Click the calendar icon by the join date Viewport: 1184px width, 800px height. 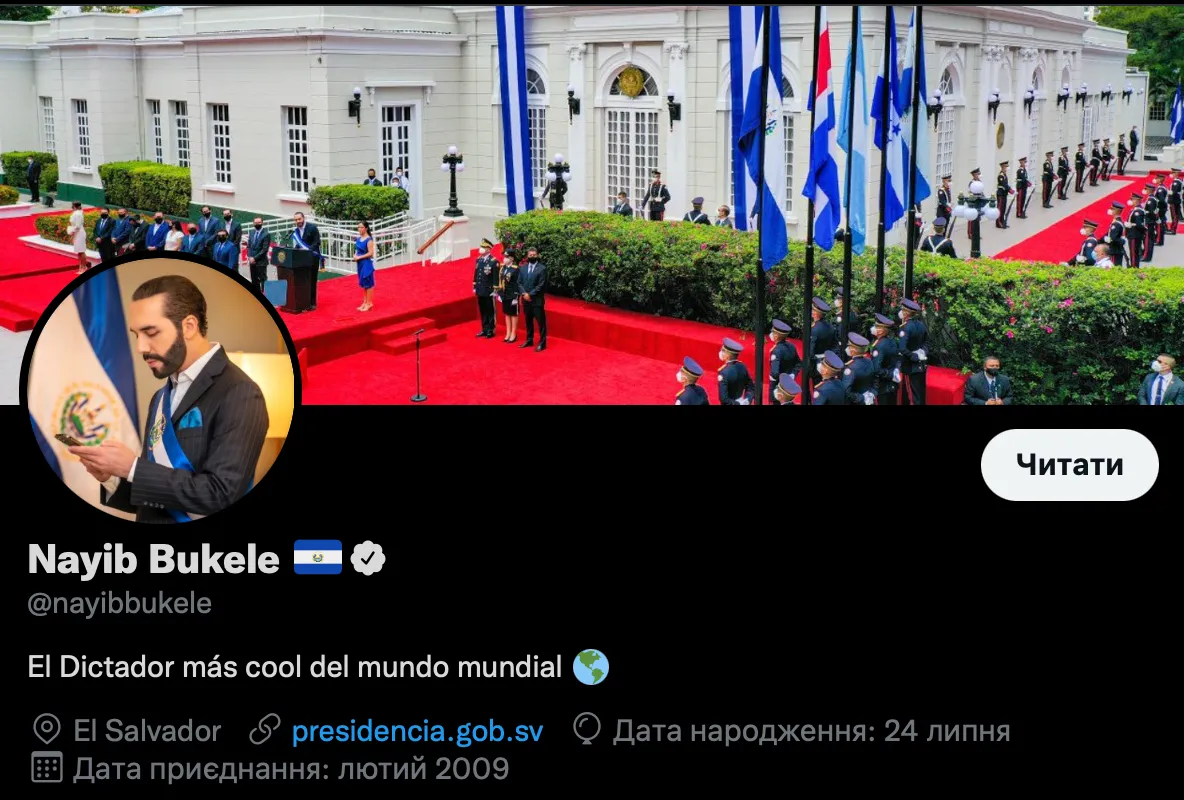[47, 768]
